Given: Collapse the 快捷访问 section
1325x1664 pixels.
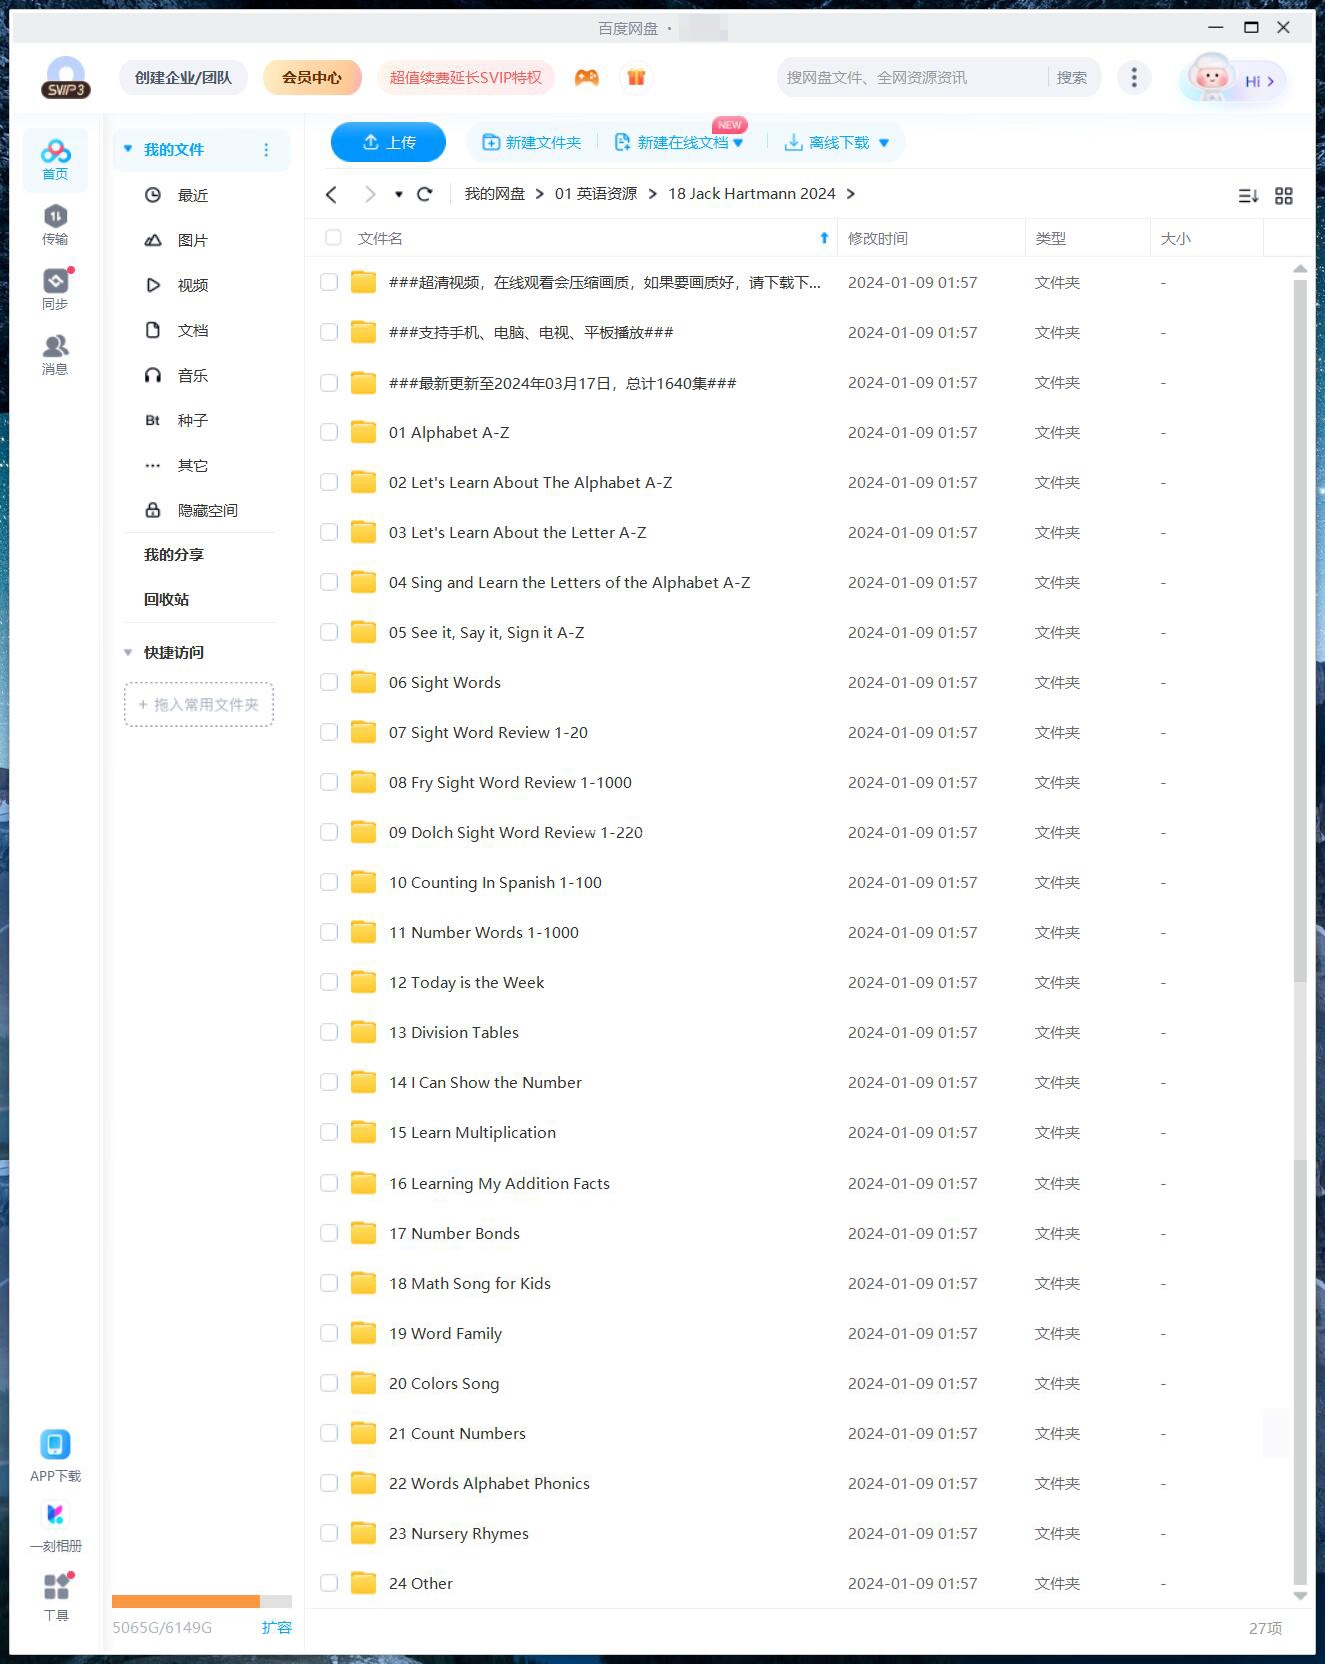Looking at the screenshot, I should (128, 652).
